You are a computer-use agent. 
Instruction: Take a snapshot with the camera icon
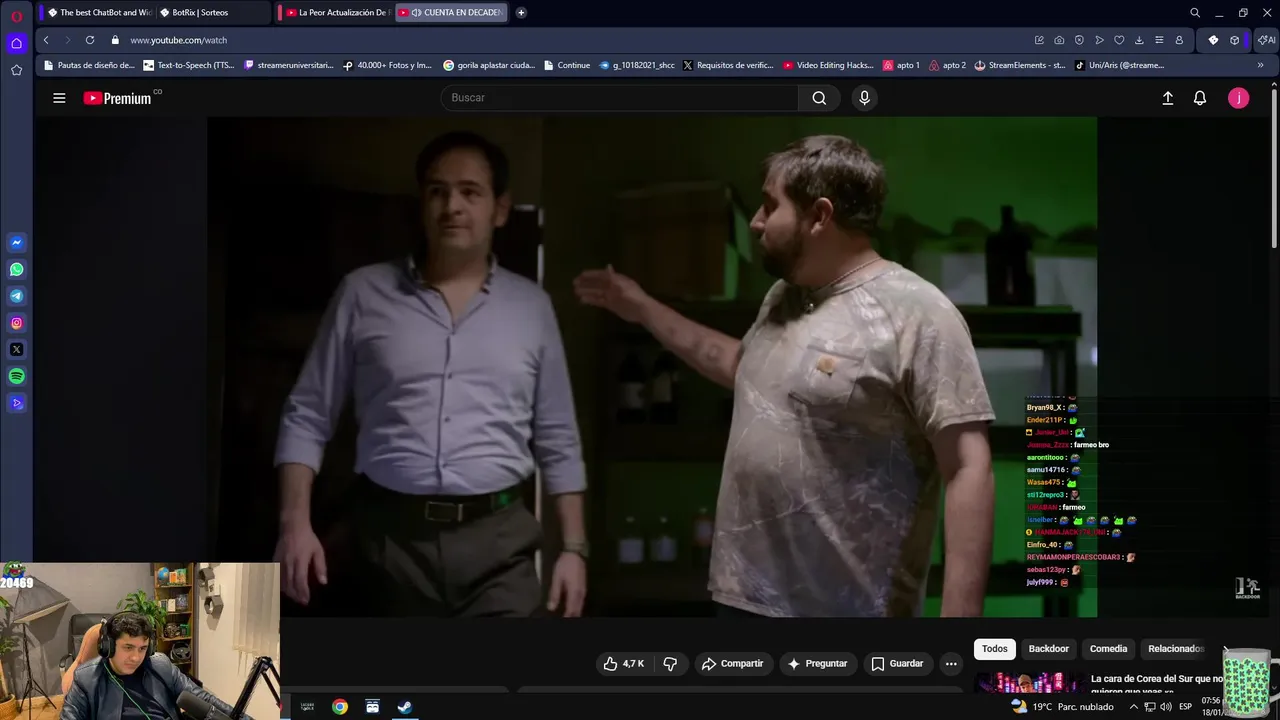coord(1059,40)
